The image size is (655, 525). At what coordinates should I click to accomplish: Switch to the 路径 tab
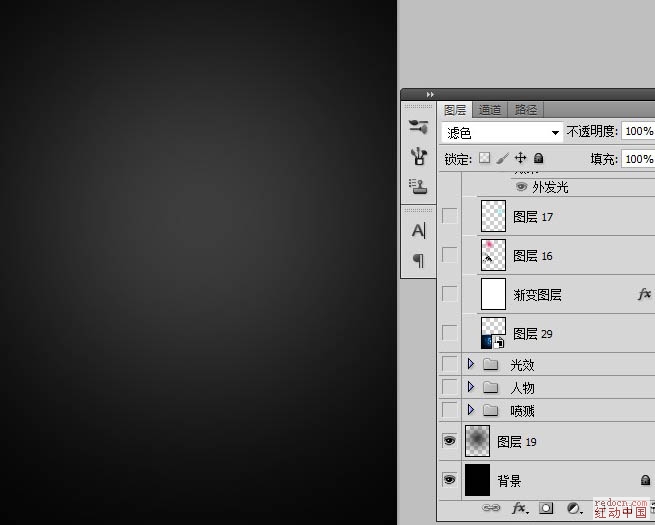[524, 110]
